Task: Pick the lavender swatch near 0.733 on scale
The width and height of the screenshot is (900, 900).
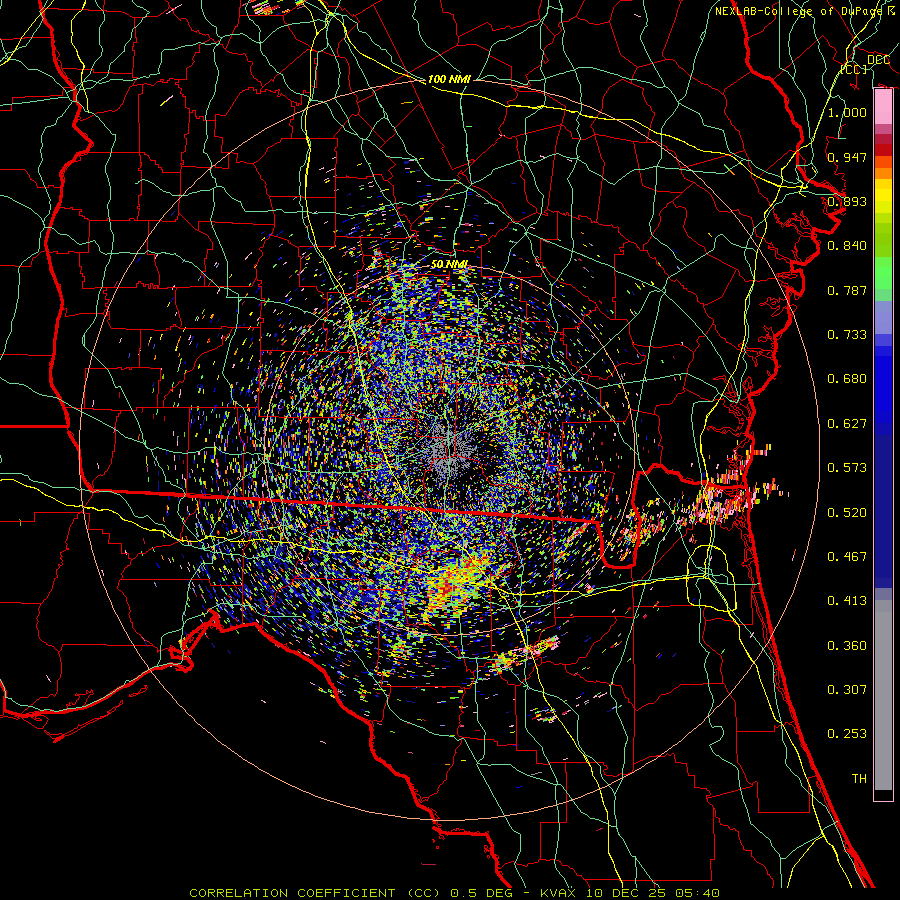Action: click(x=883, y=317)
